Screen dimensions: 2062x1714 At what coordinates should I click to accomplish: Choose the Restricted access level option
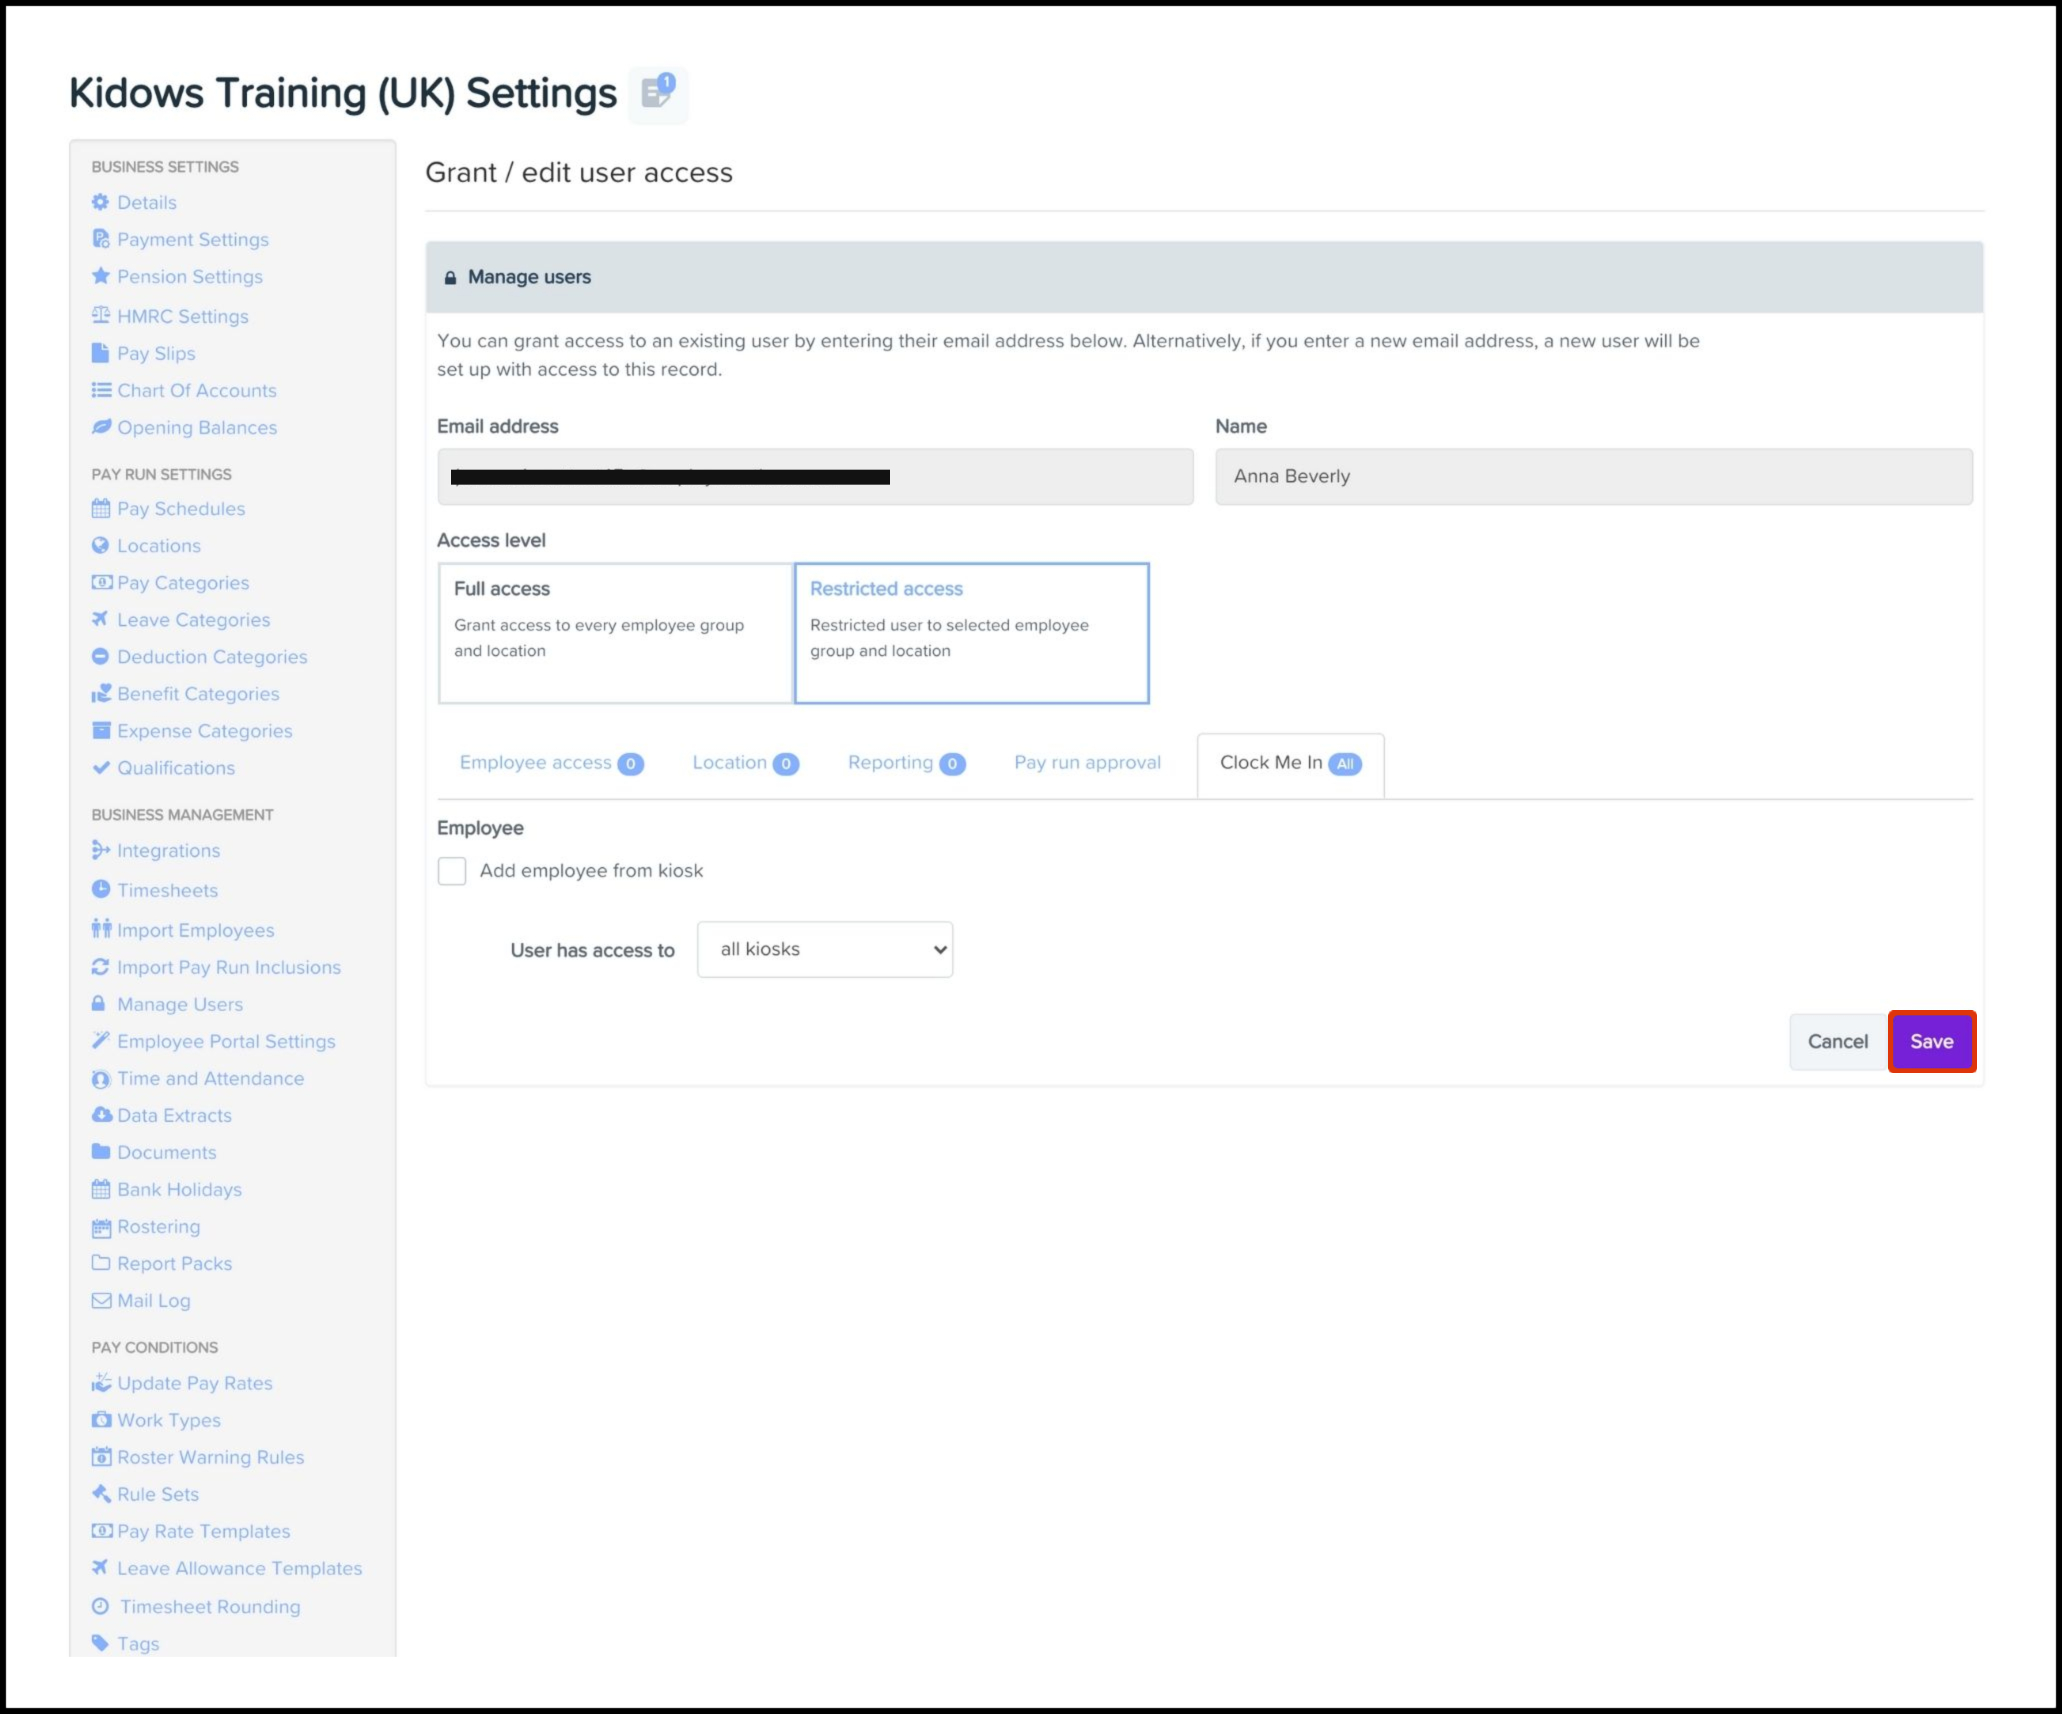(x=971, y=633)
